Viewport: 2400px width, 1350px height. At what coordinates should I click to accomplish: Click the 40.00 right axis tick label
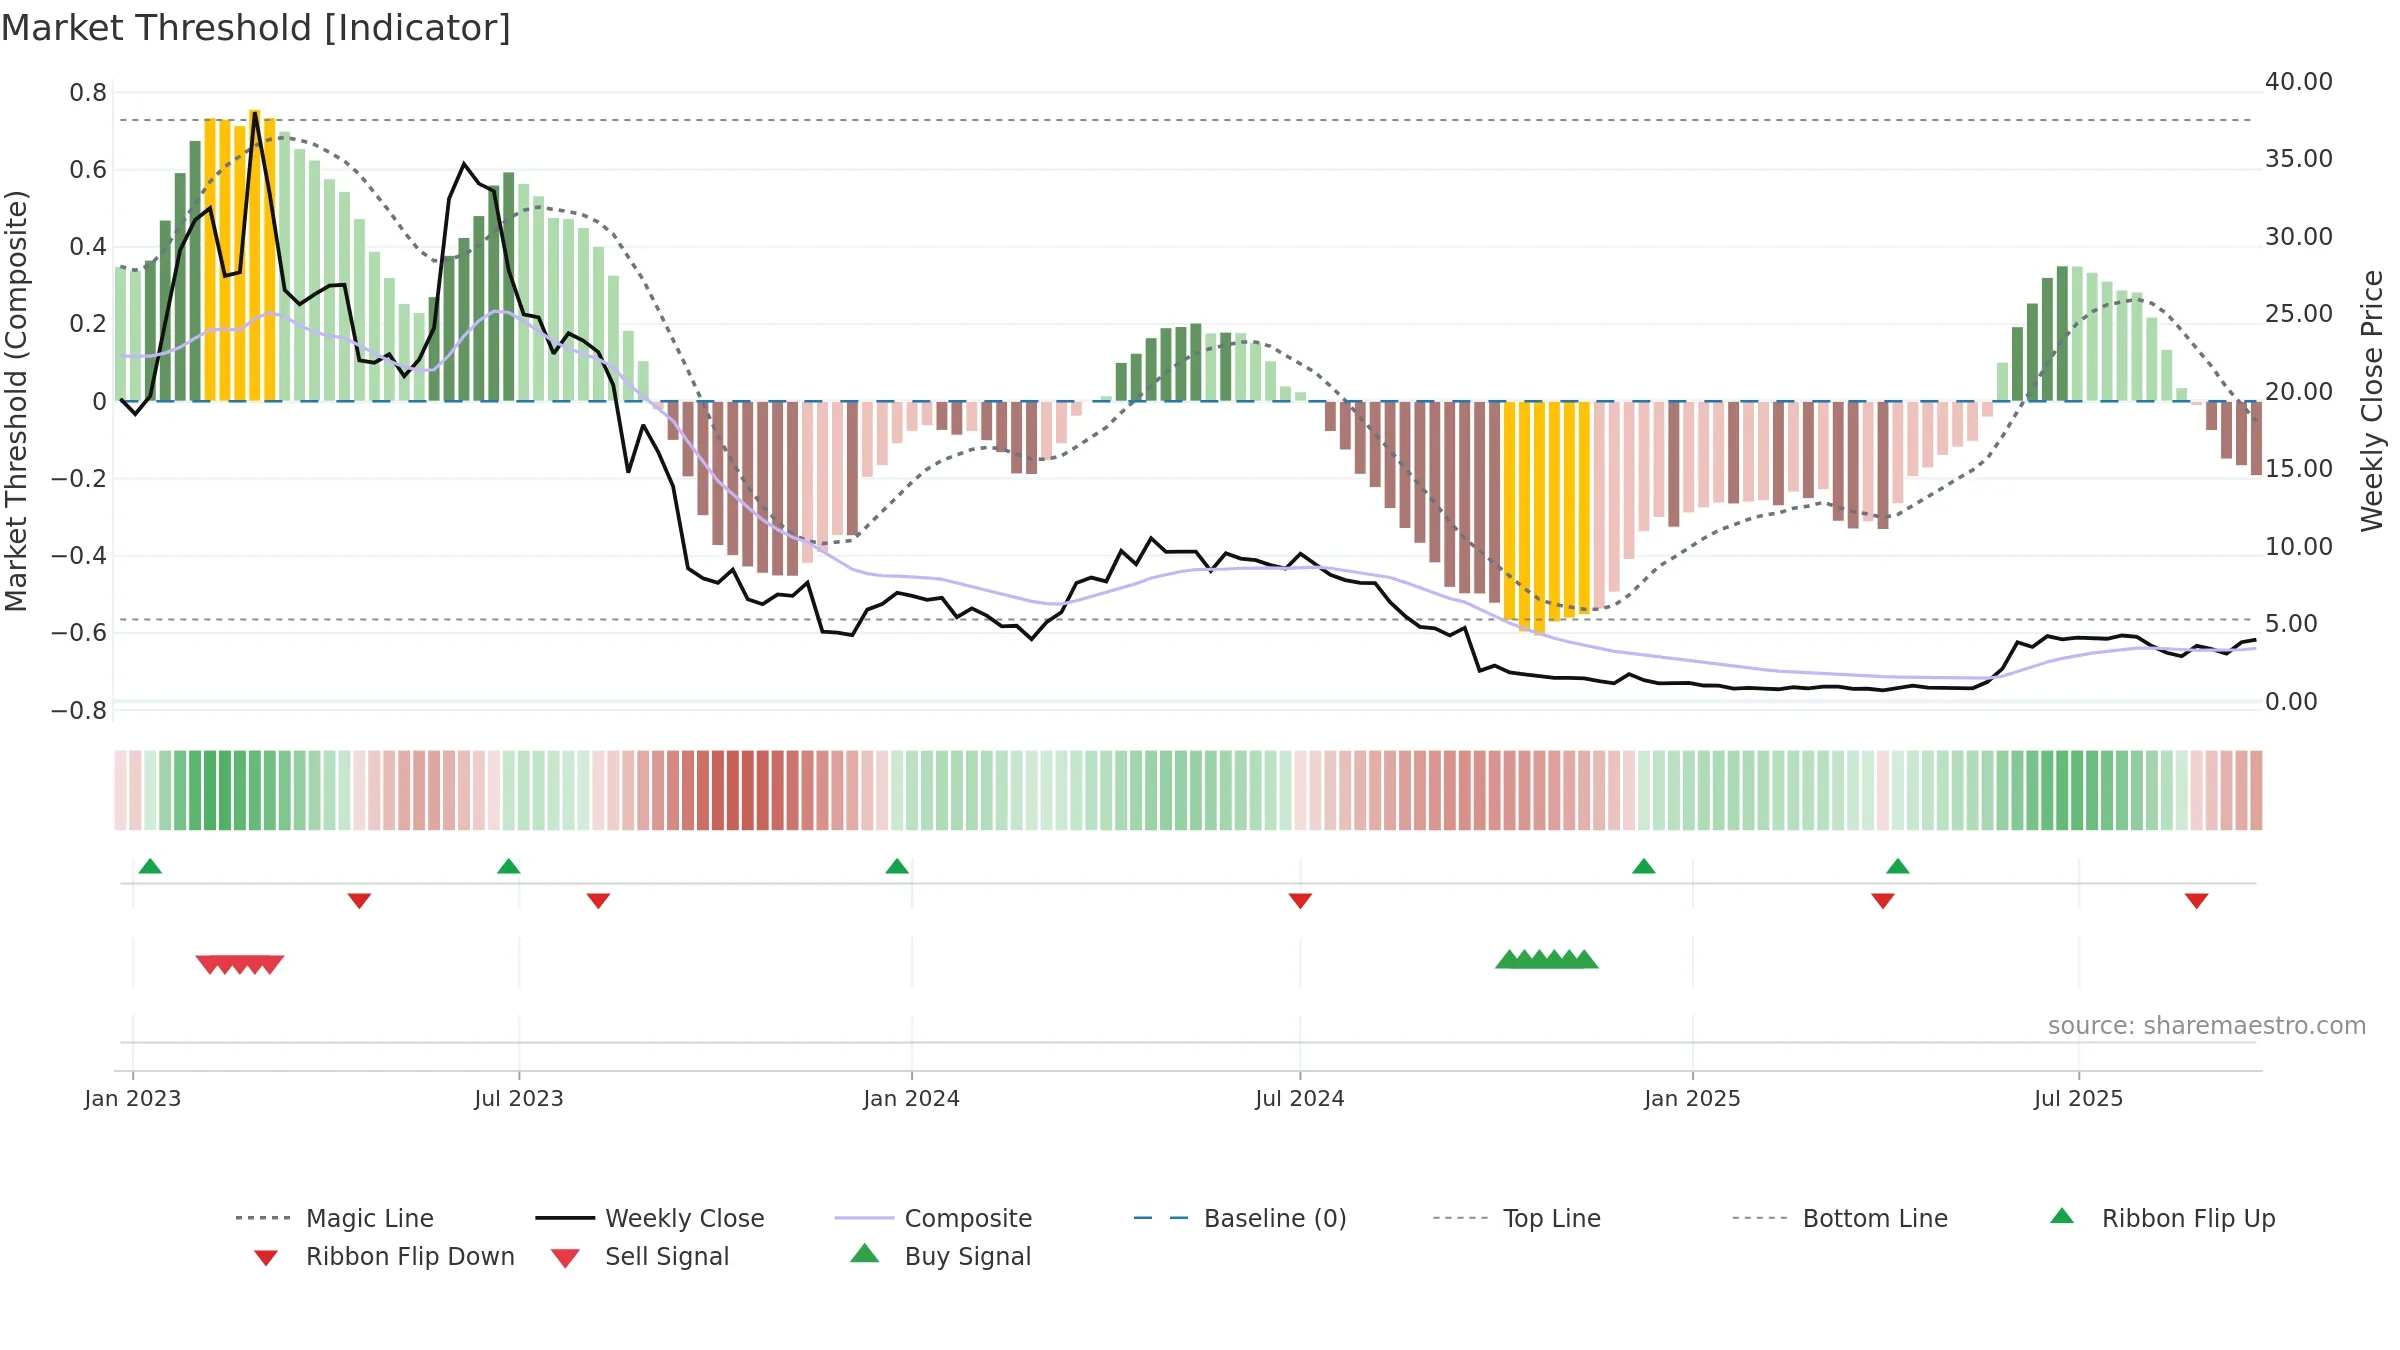(2299, 82)
